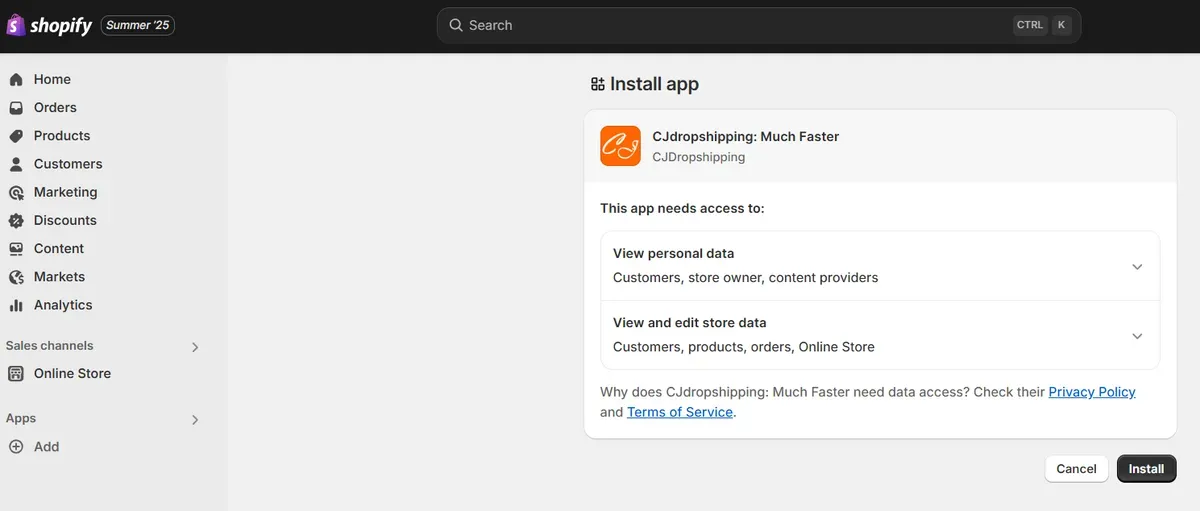1200x511 pixels.
Task: Open the Customers person icon
Action: pos(16,164)
